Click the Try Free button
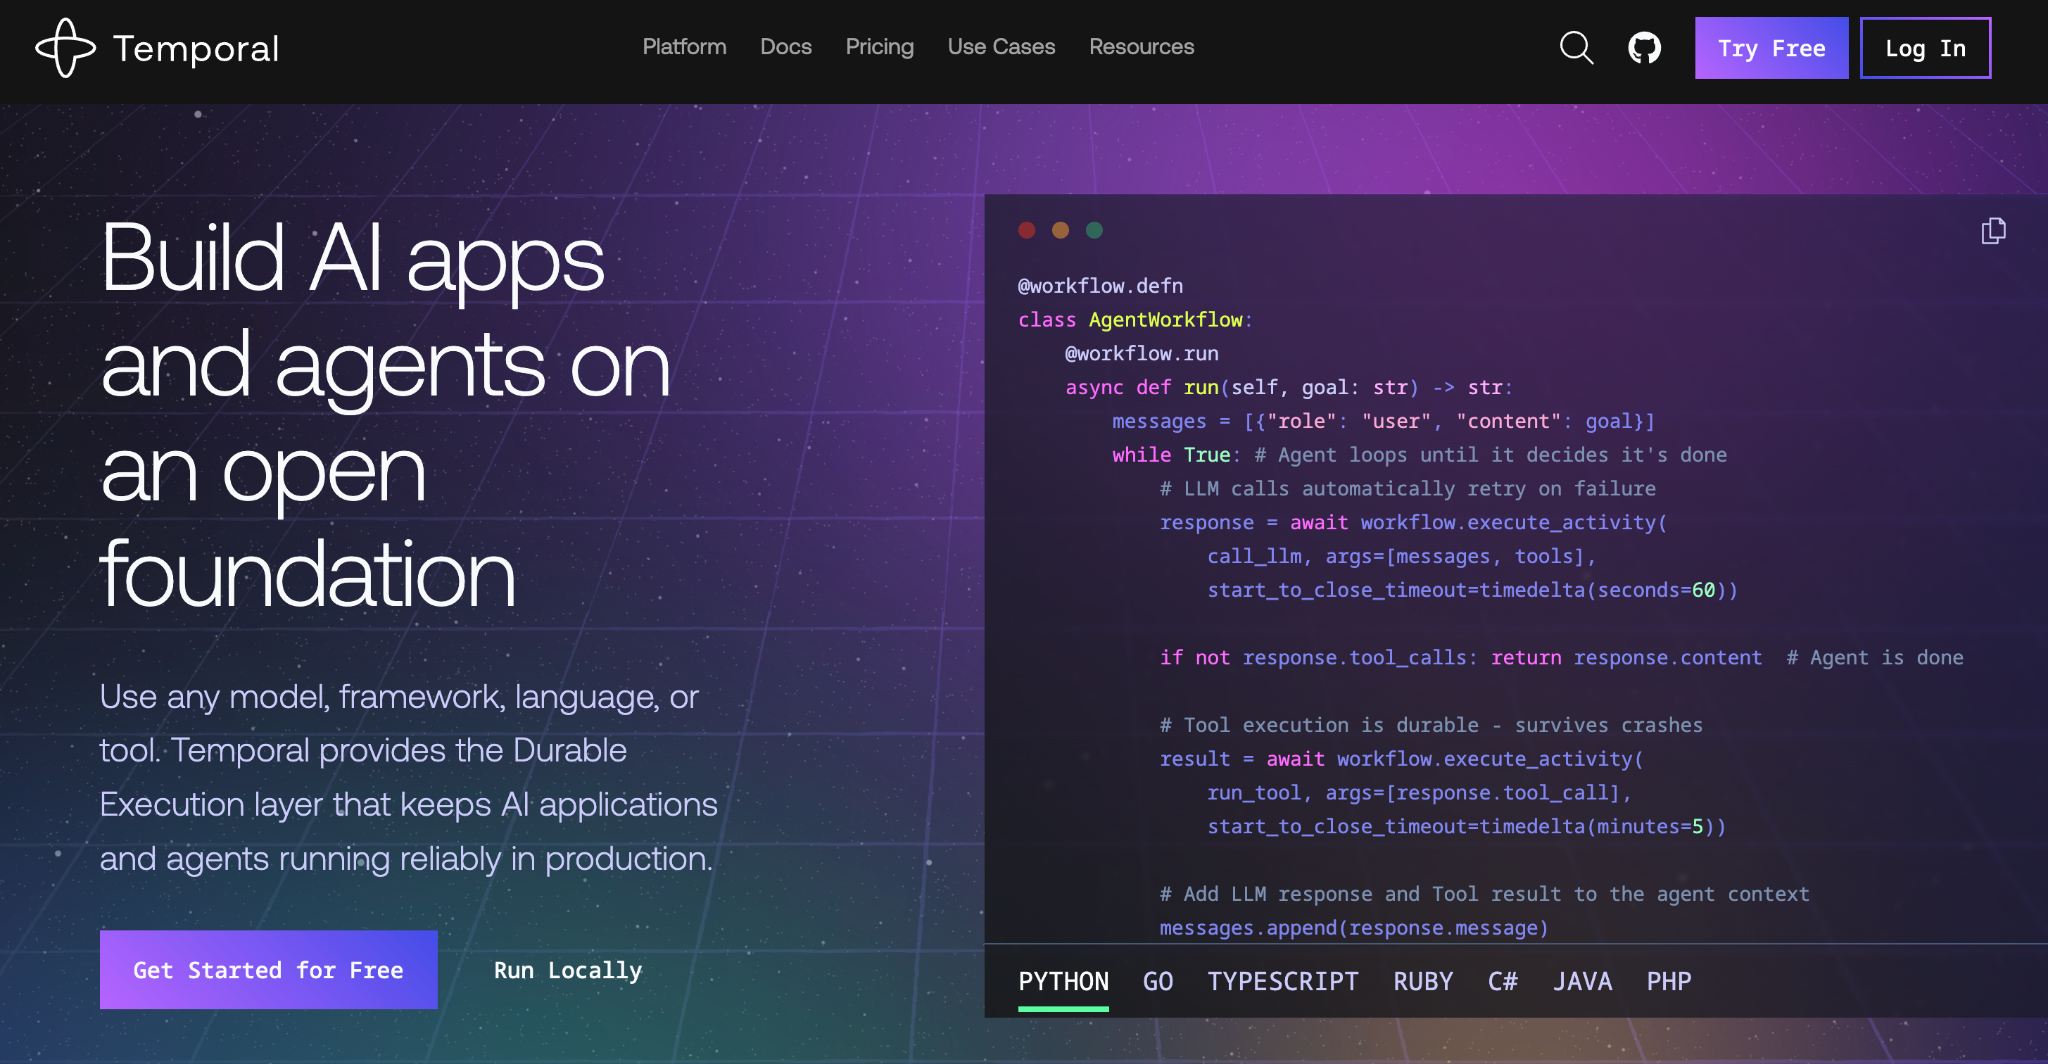Screen dimensions: 2048x1064 [1771, 48]
